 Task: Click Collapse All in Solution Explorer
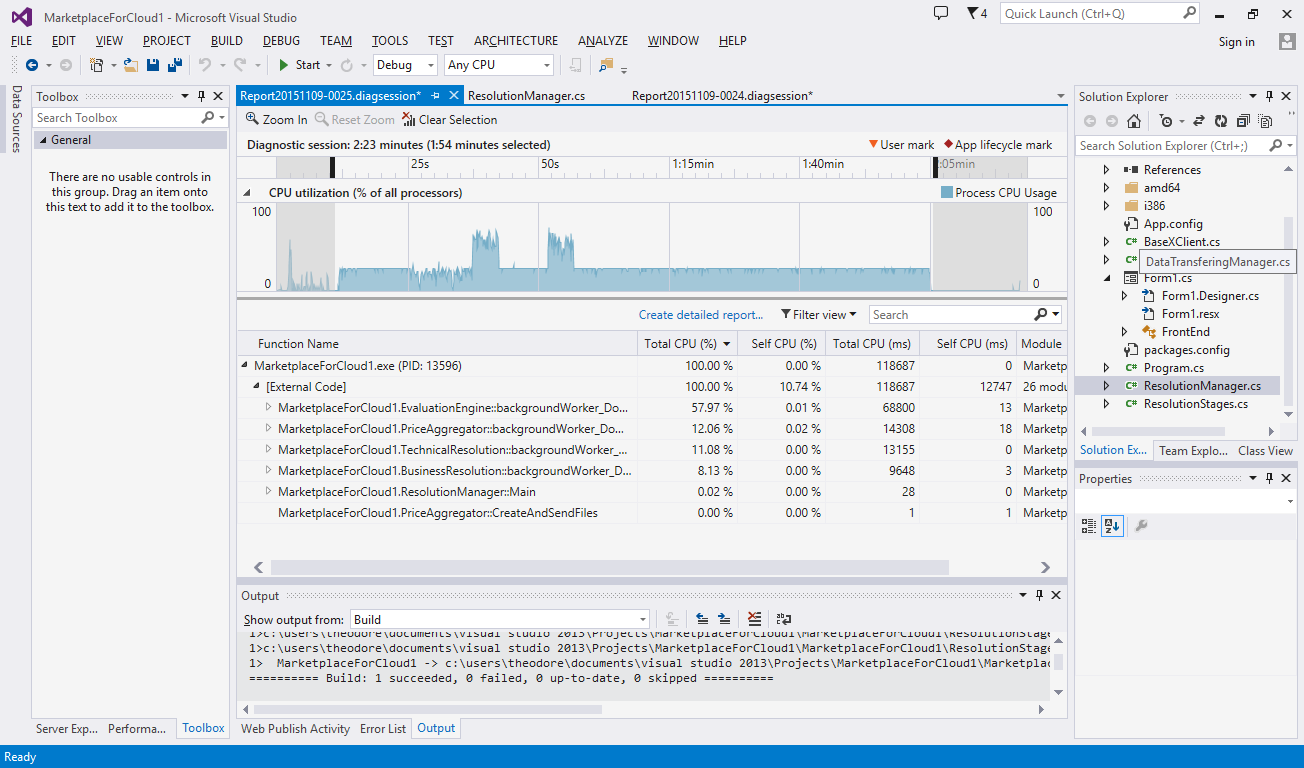tap(1243, 121)
